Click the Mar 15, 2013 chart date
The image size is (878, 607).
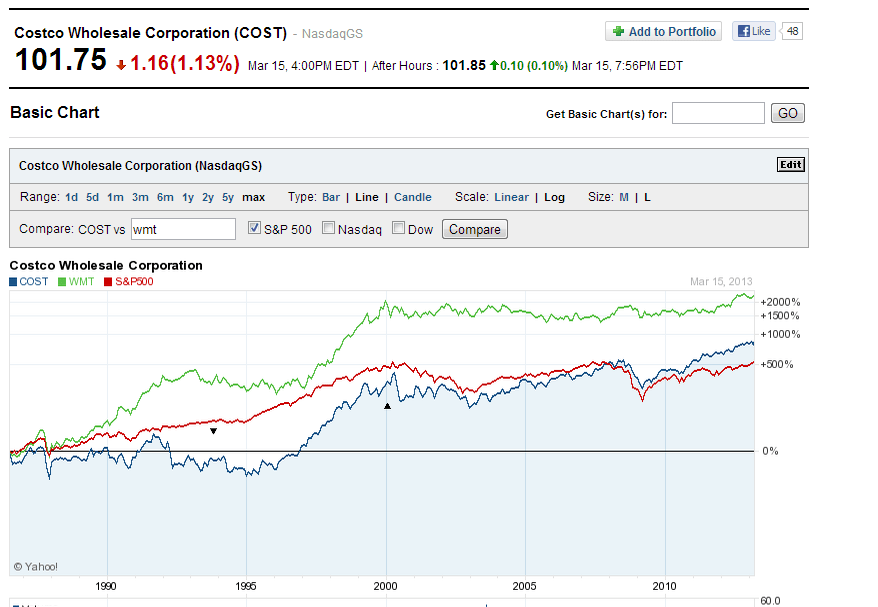(721, 282)
